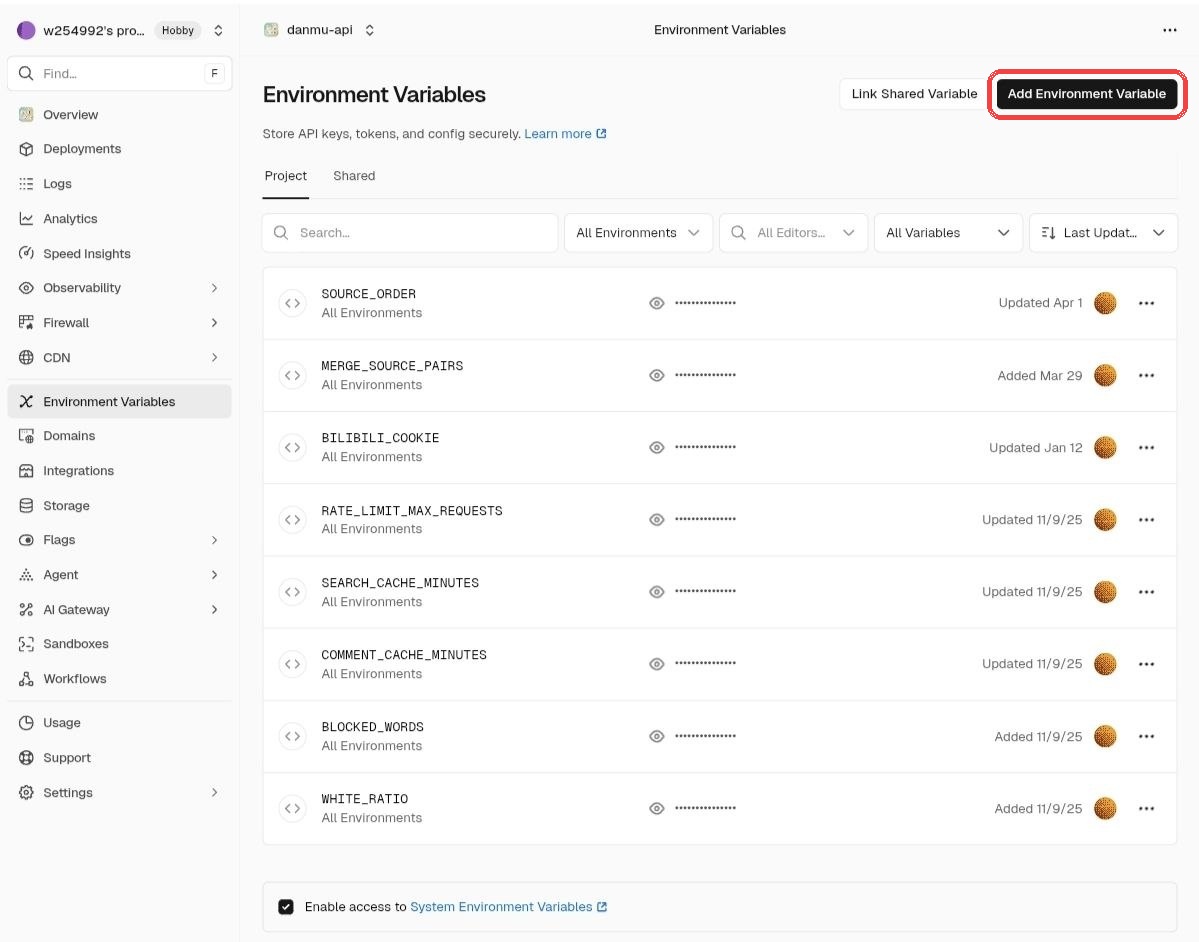Reveal the RATE_LIMIT_MAX_REQUESTS value with eye icon

(656, 520)
